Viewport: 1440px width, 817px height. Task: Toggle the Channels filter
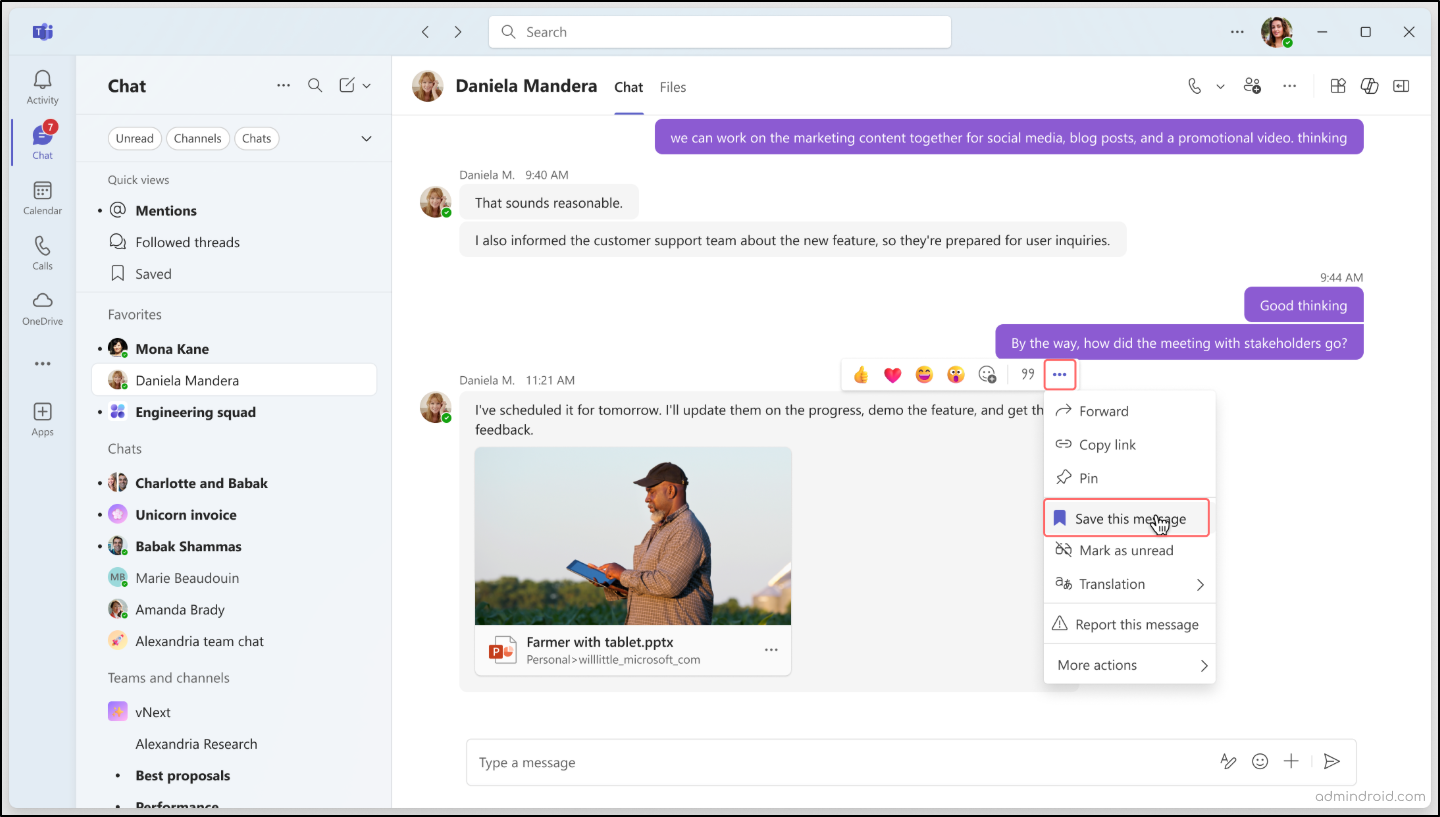click(x=197, y=138)
